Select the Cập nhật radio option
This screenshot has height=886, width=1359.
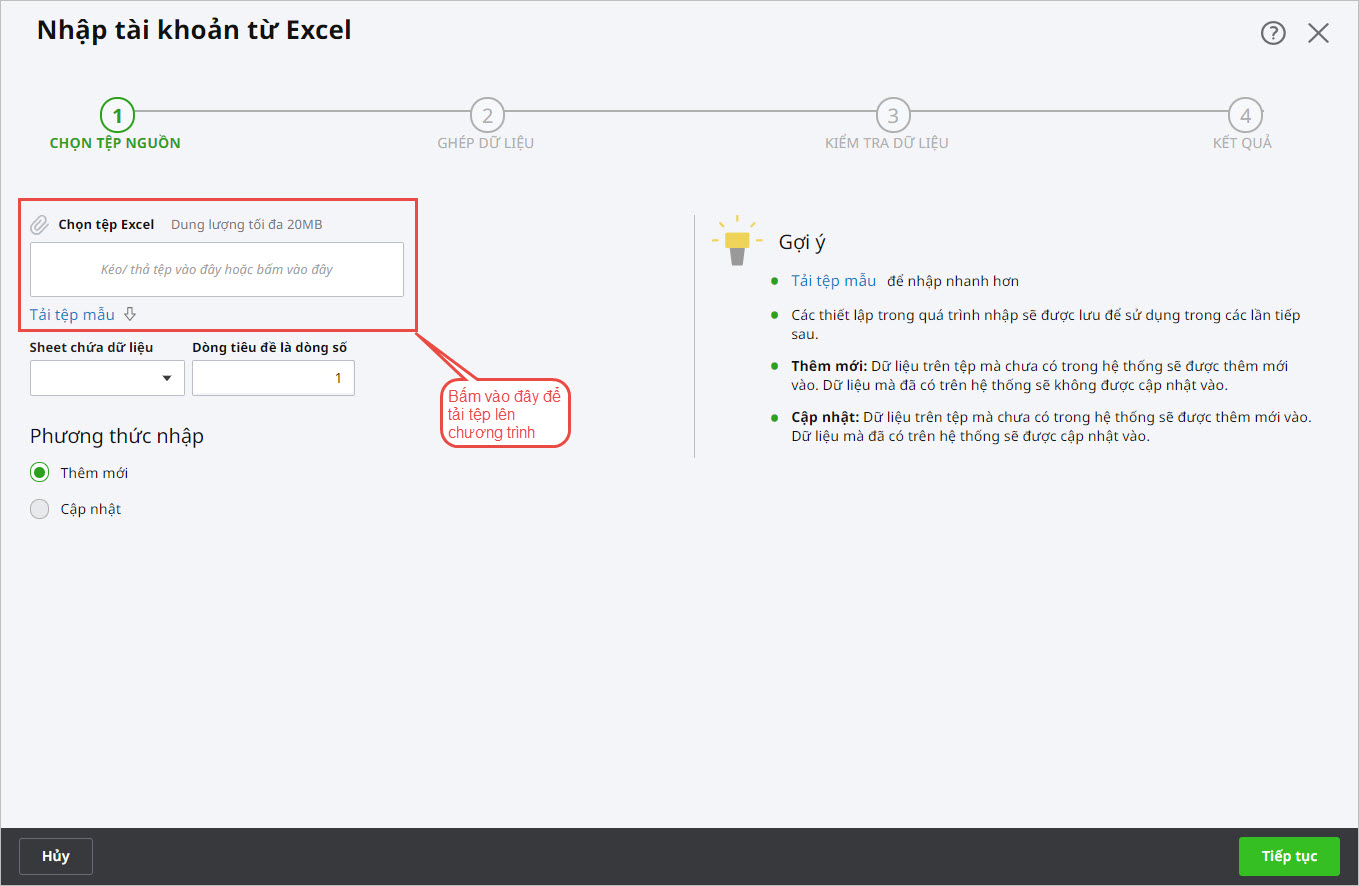point(40,509)
